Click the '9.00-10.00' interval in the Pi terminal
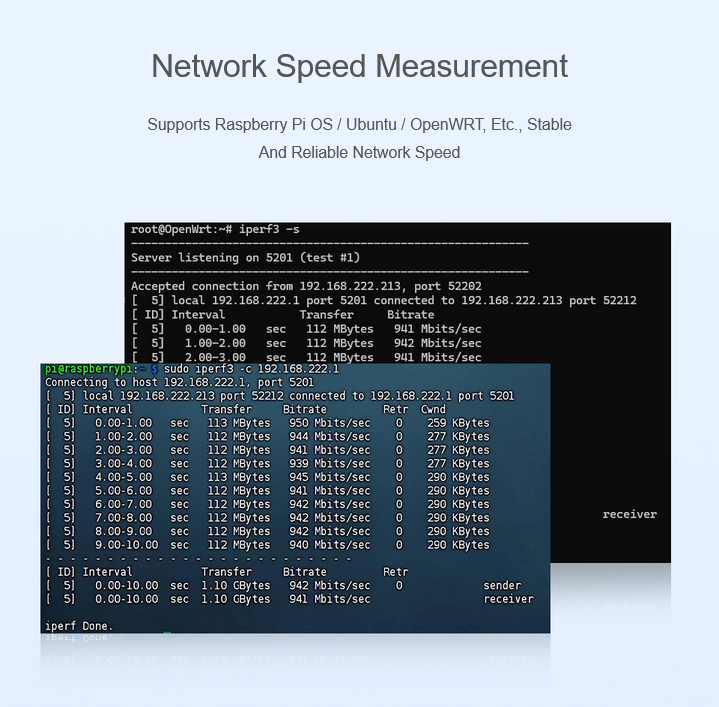Image resolution: width=719 pixels, height=707 pixels. [127, 545]
